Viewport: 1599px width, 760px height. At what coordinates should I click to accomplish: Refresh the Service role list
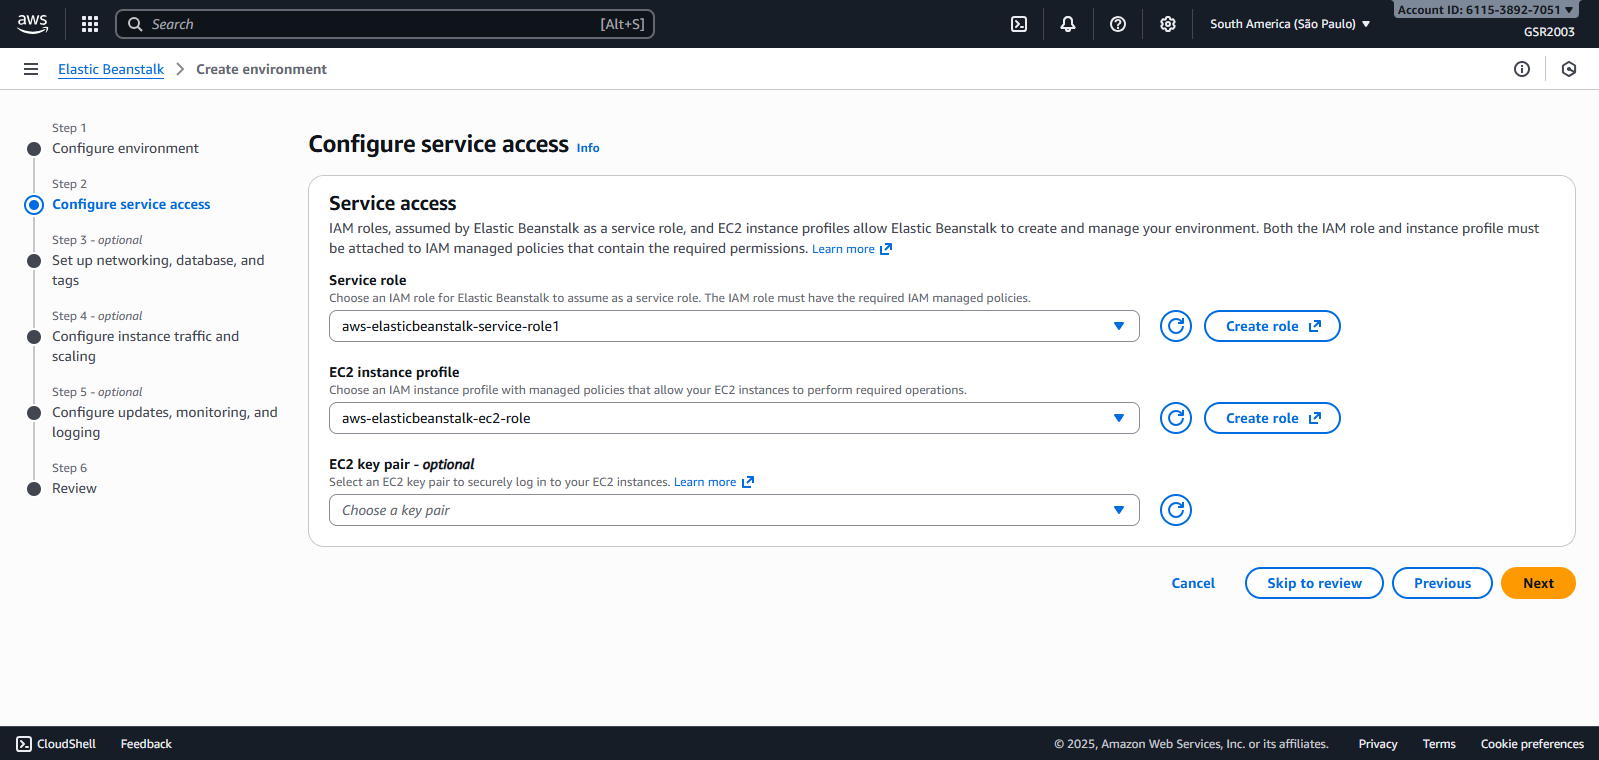pyautogui.click(x=1176, y=326)
